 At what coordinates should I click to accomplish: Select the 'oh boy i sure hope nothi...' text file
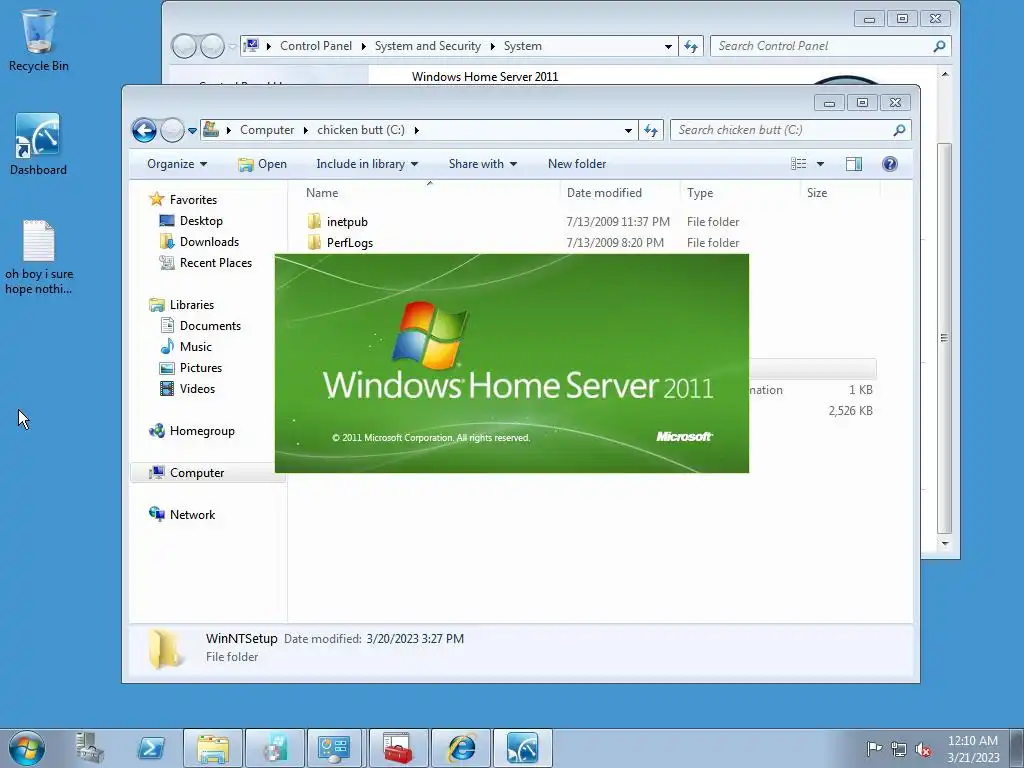(x=39, y=257)
